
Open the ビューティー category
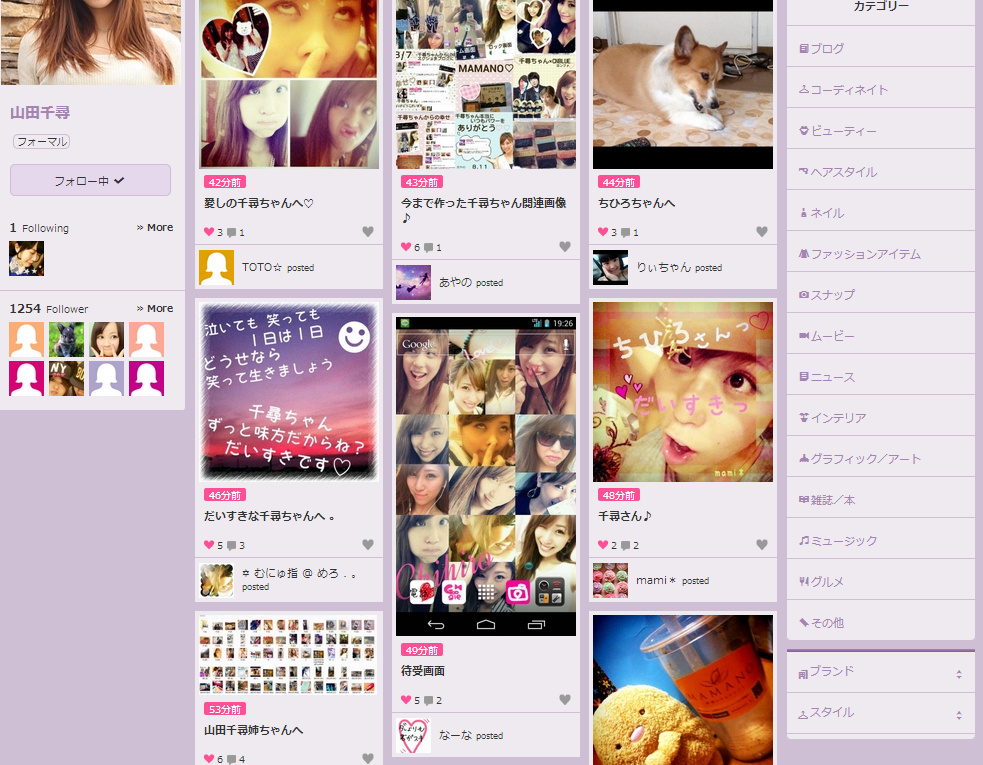coord(880,131)
